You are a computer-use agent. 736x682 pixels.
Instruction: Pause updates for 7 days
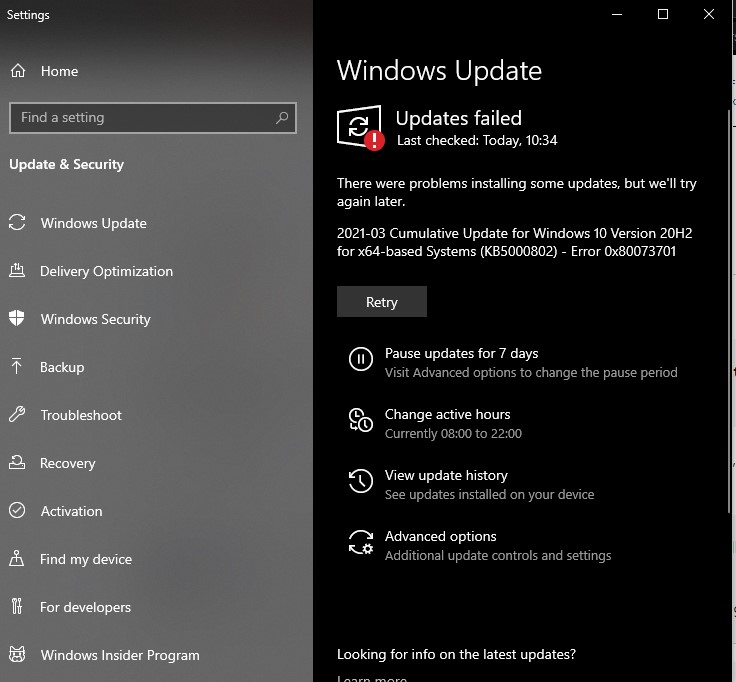[x=461, y=353]
